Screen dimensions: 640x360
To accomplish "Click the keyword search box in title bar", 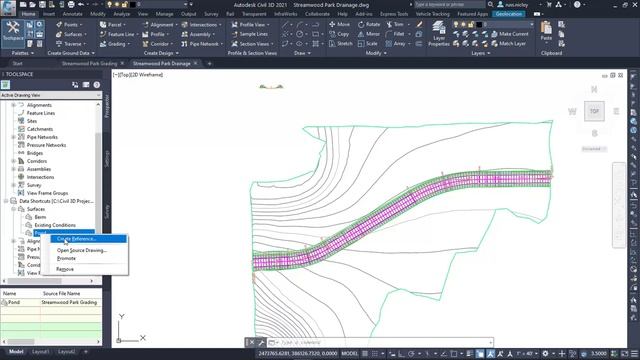I will (x=449, y=5).
